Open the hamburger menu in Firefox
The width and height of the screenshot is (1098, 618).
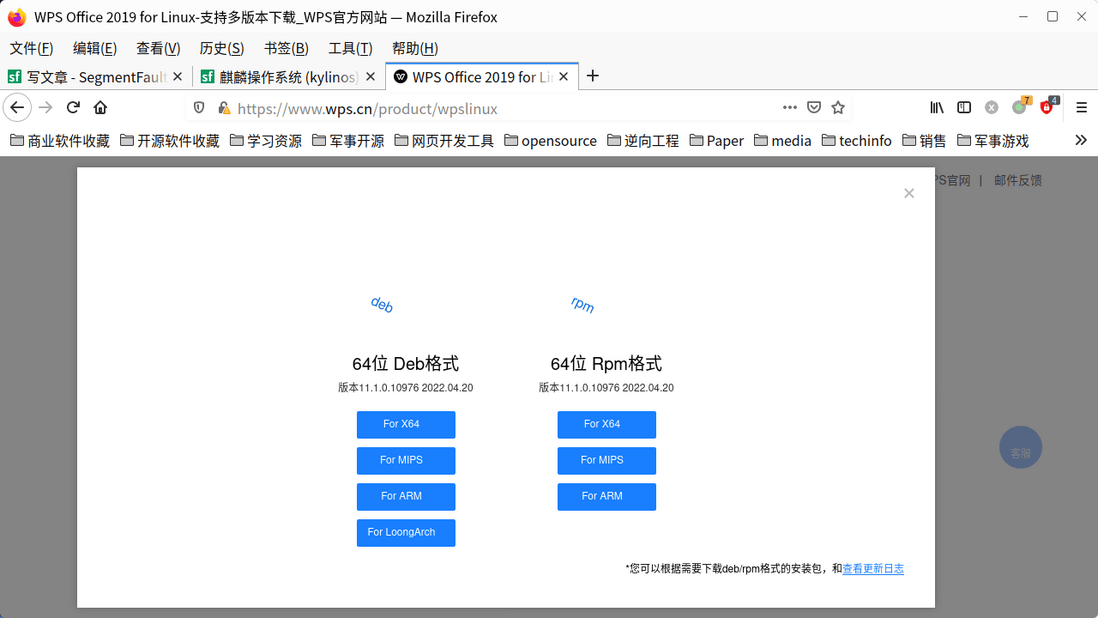[1081, 107]
